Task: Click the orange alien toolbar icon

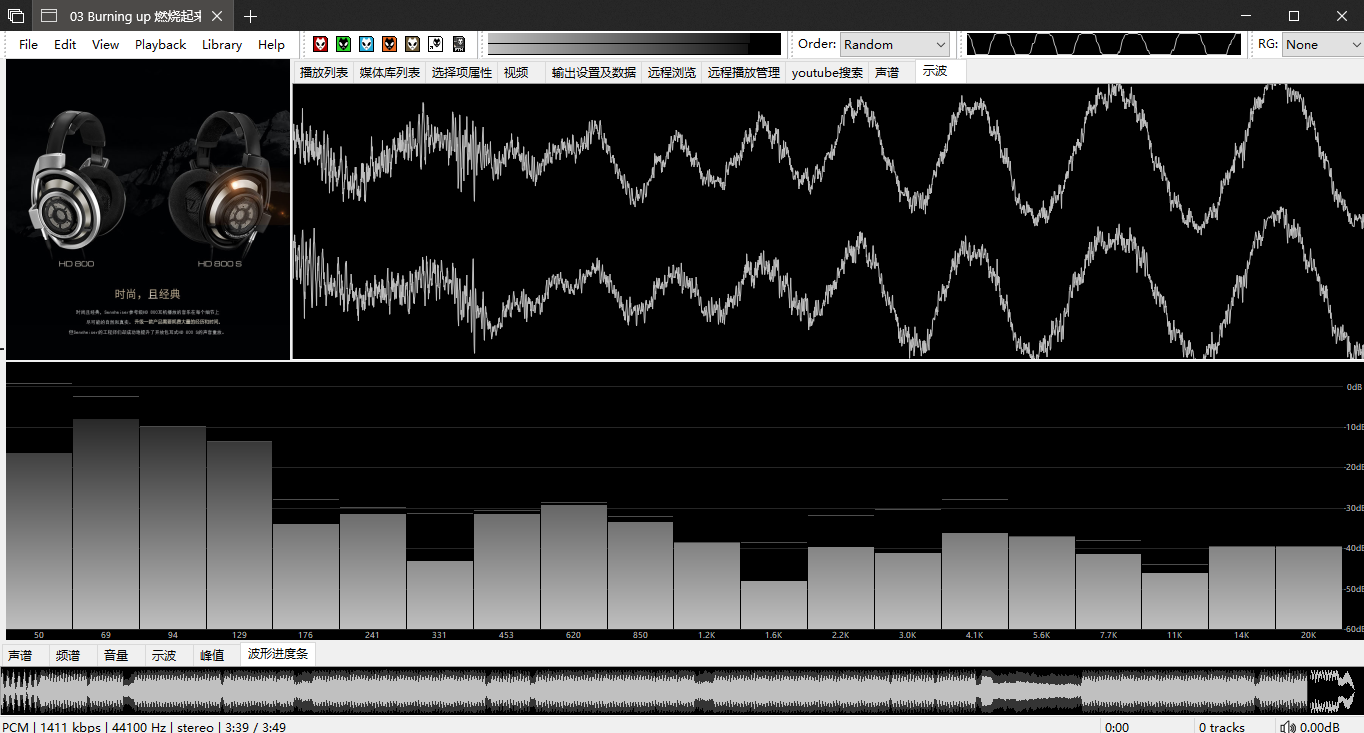Action: [389, 44]
